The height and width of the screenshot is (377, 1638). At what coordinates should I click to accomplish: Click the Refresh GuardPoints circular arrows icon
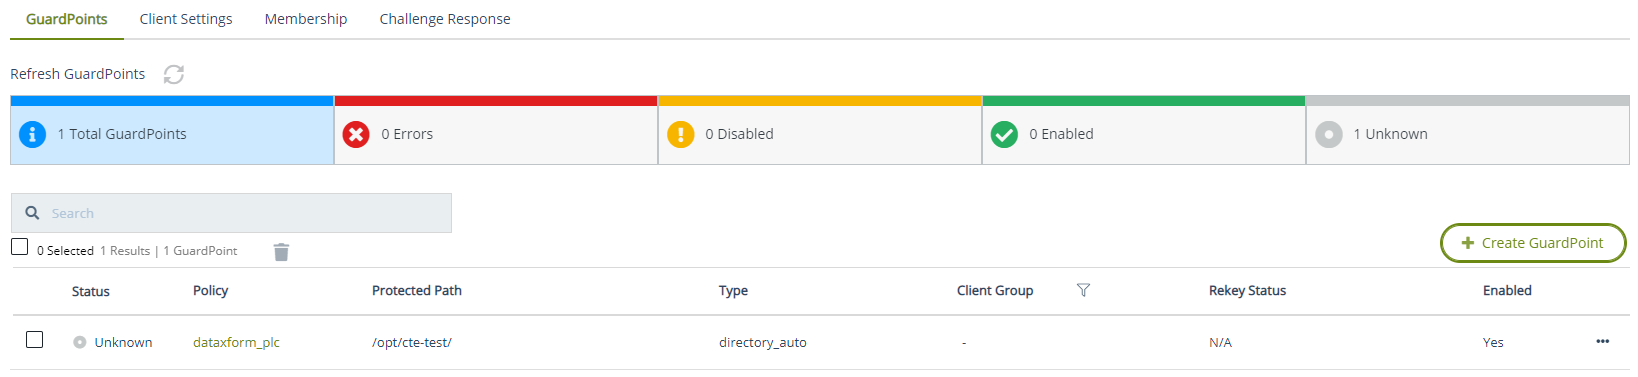pyautogui.click(x=174, y=75)
